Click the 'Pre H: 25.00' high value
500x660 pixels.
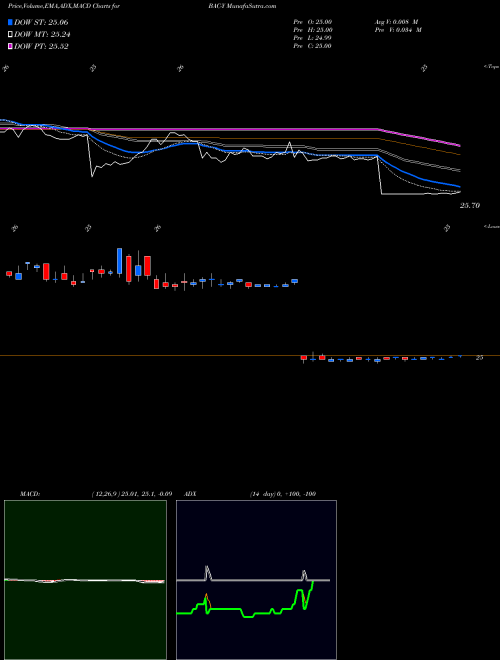pos(313,30)
